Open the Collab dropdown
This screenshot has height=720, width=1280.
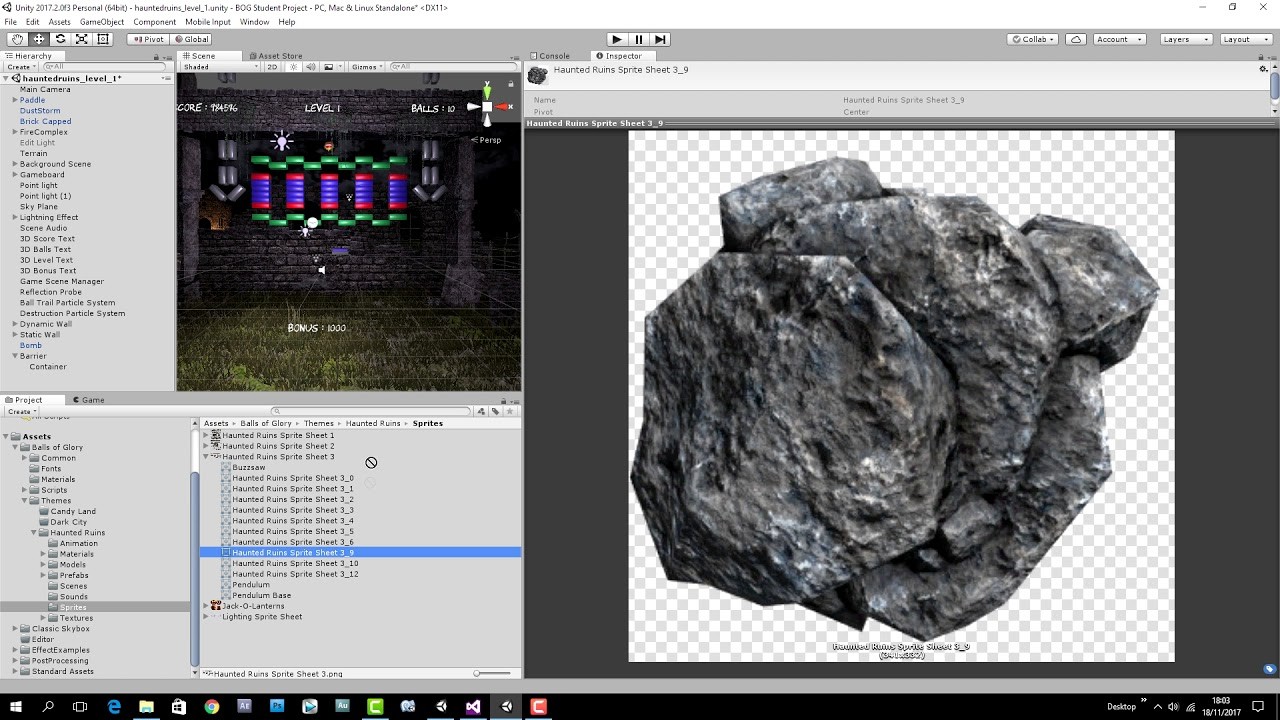tap(1034, 39)
